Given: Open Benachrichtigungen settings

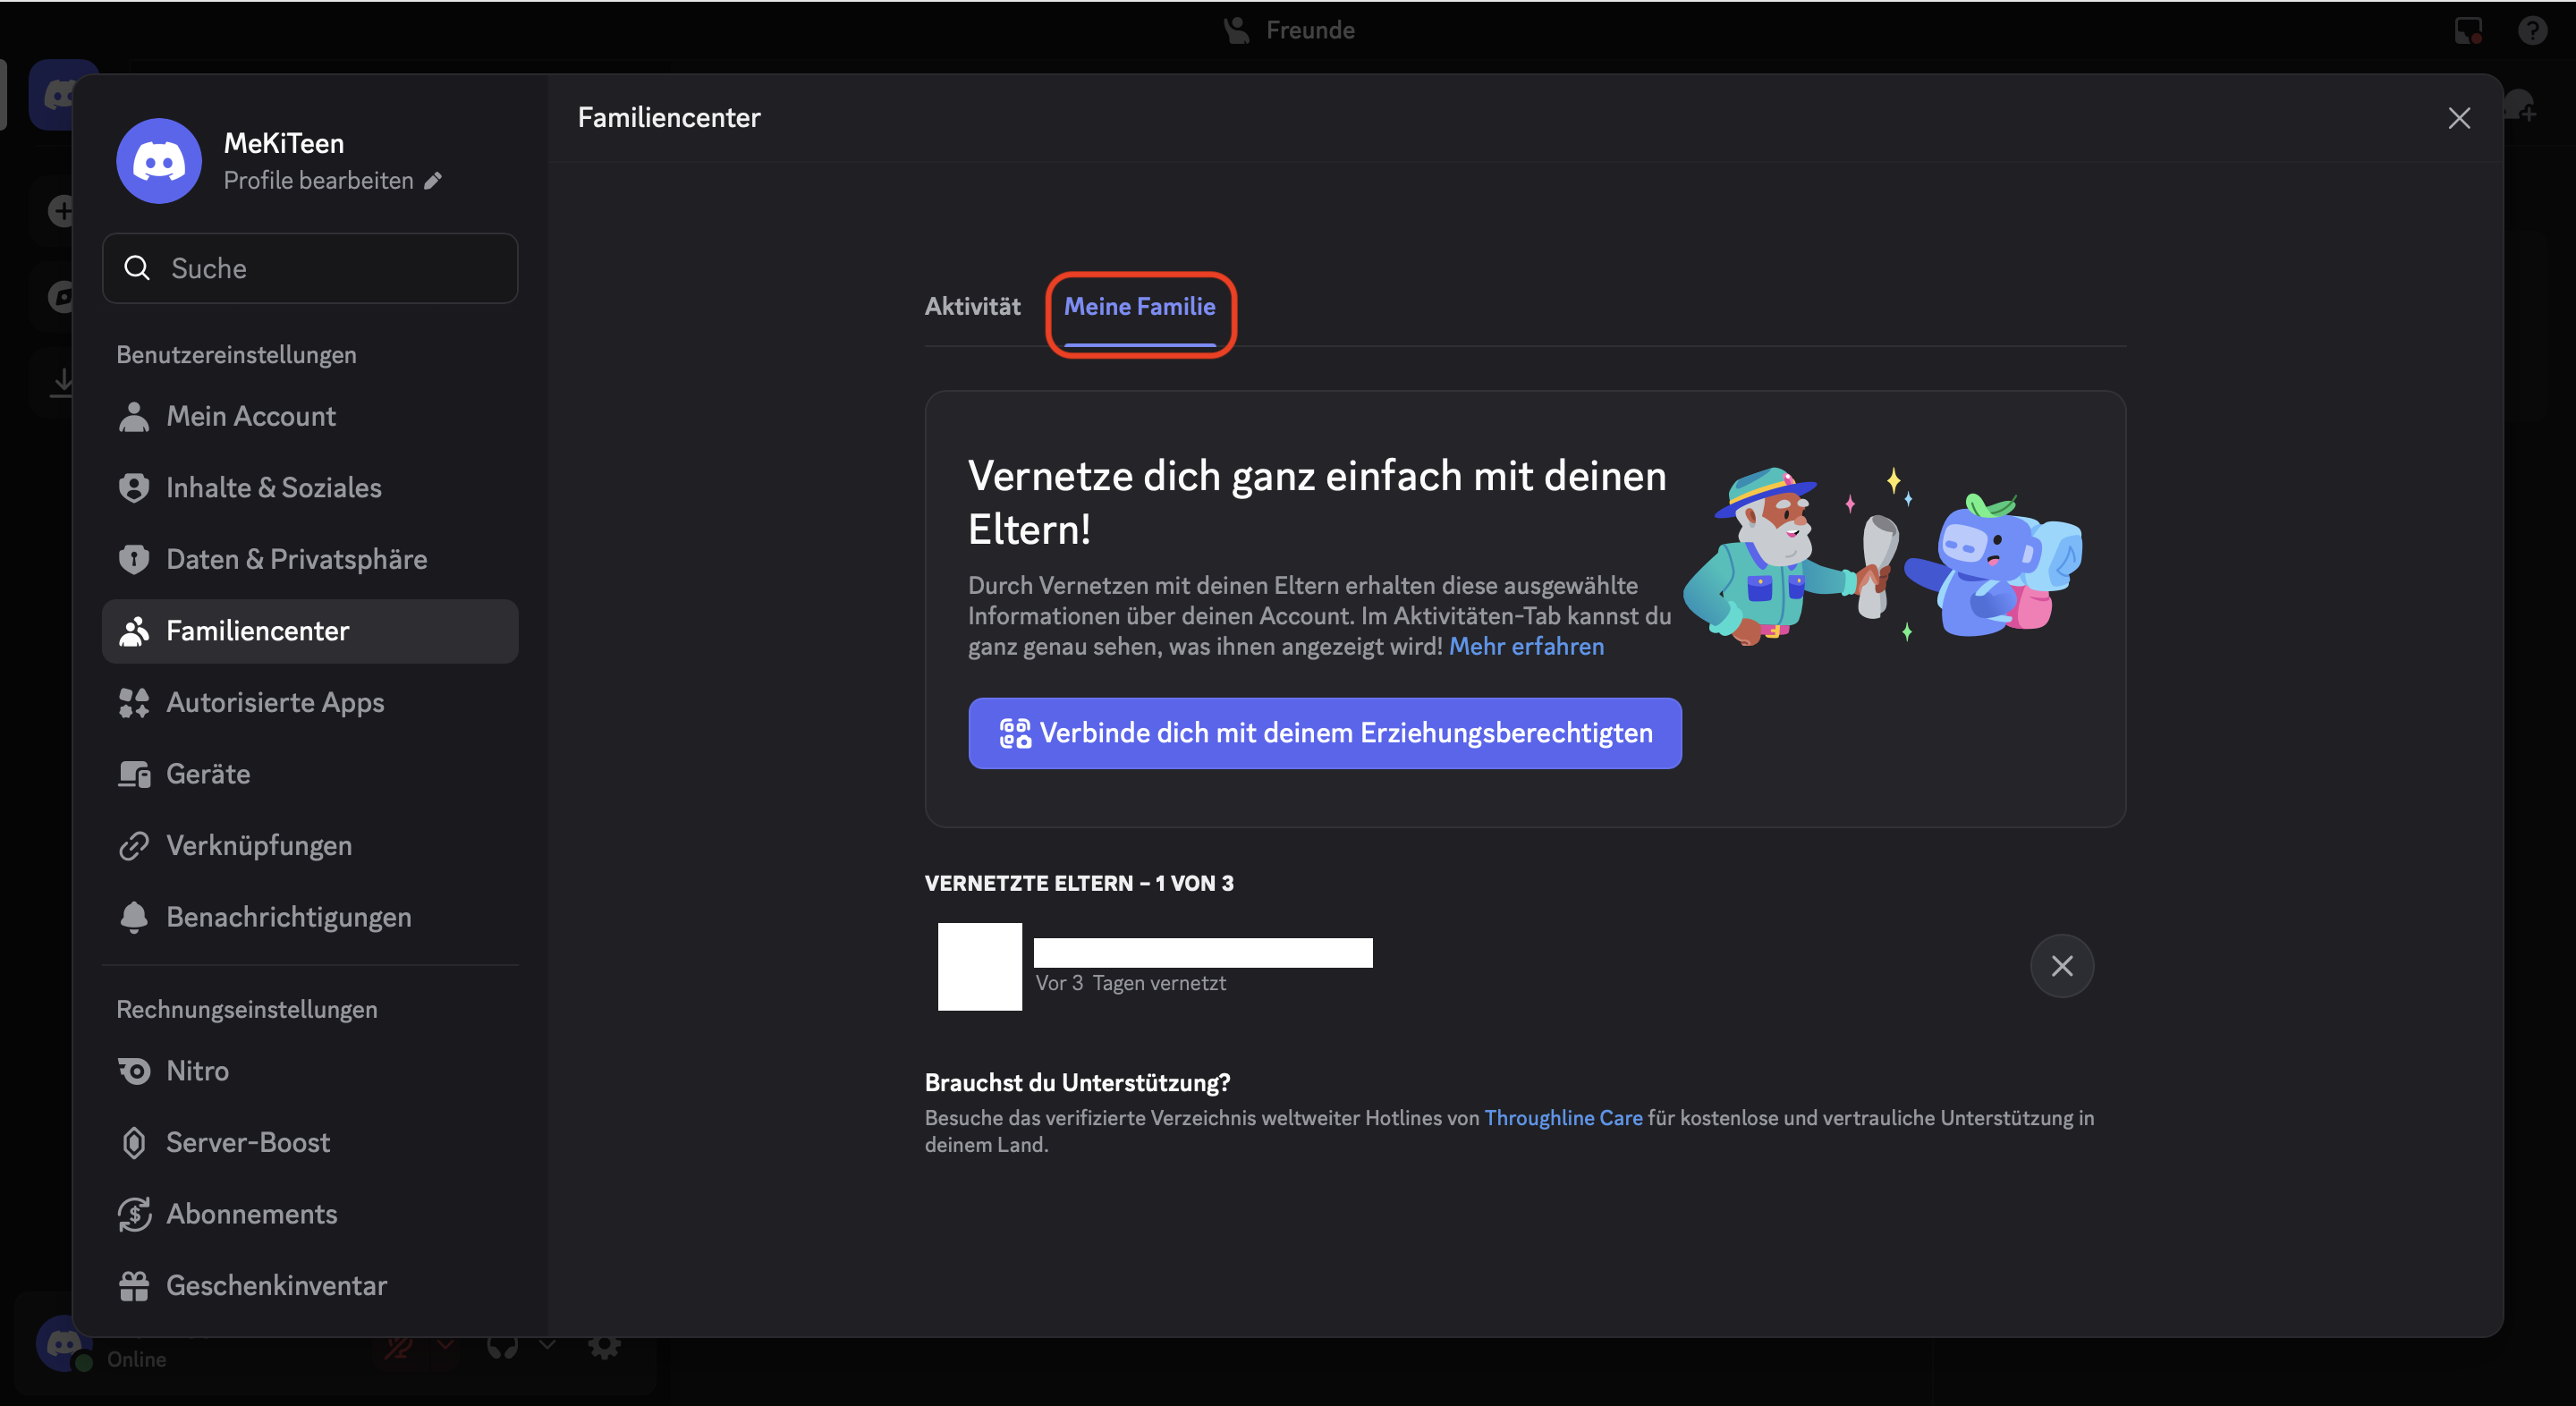Looking at the screenshot, I should 288,917.
